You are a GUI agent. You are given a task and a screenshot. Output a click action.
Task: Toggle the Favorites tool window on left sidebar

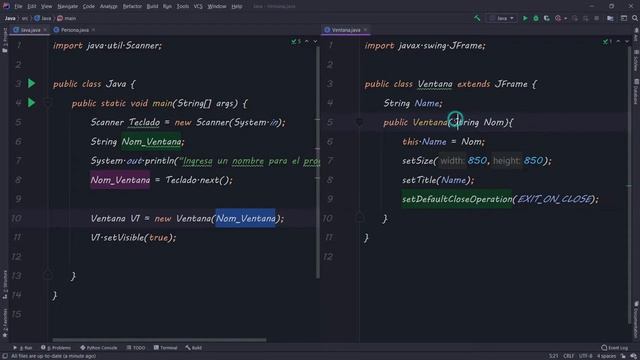tap(4, 322)
